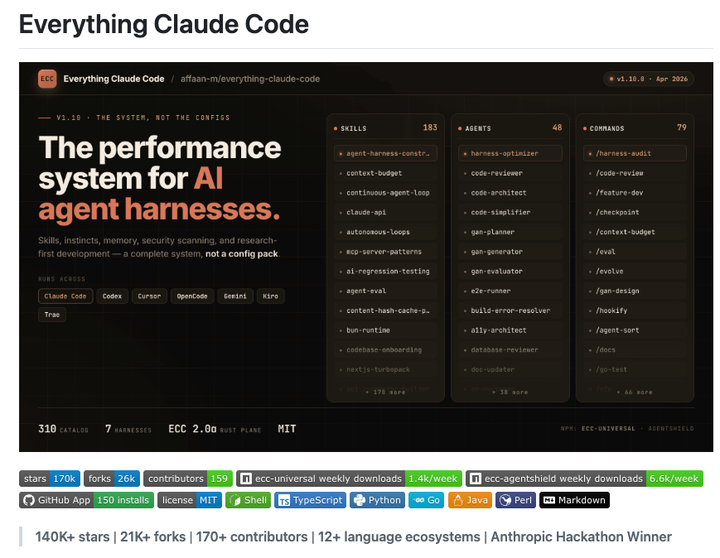Click the Everything Claude Code page heading
The height and width of the screenshot is (558, 720).
click(164, 24)
